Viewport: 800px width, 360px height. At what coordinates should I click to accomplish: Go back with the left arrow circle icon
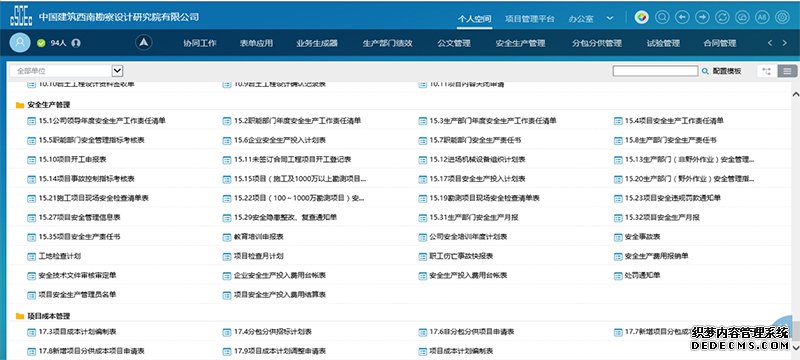682,18
